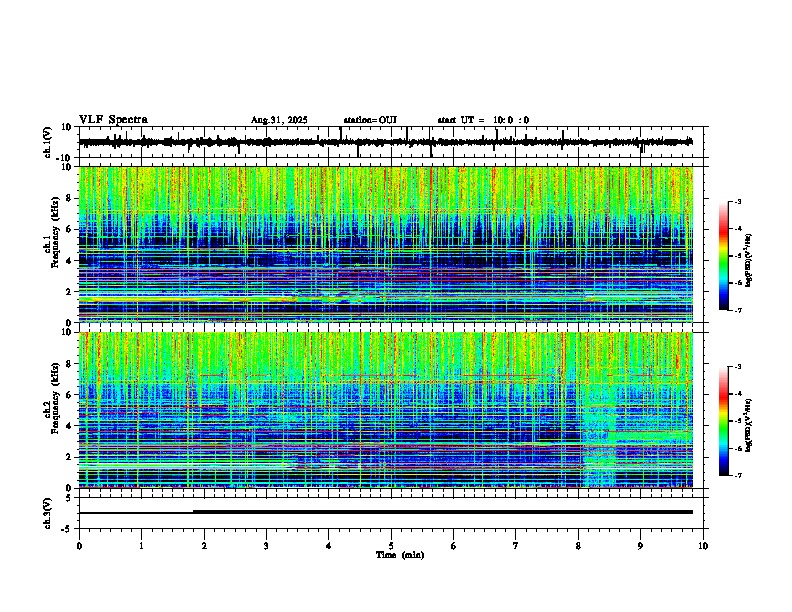Click the start UT 10:0:0 label
The width and height of the screenshot is (792, 612).
(483, 120)
